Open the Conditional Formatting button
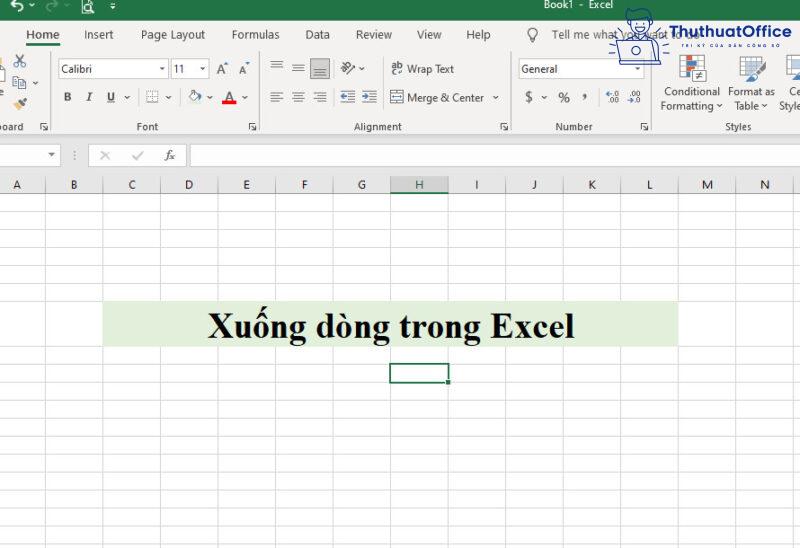The width and height of the screenshot is (800, 548). pos(691,85)
